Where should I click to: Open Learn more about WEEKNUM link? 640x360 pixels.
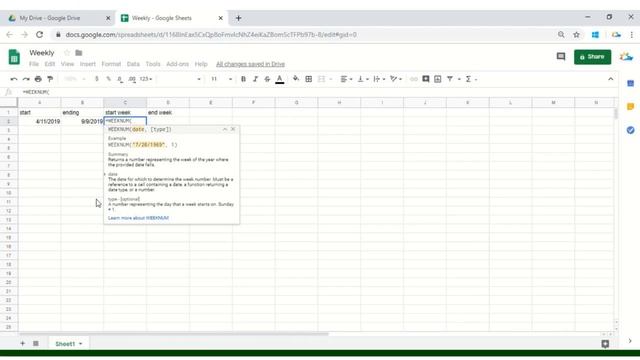(x=138, y=218)
